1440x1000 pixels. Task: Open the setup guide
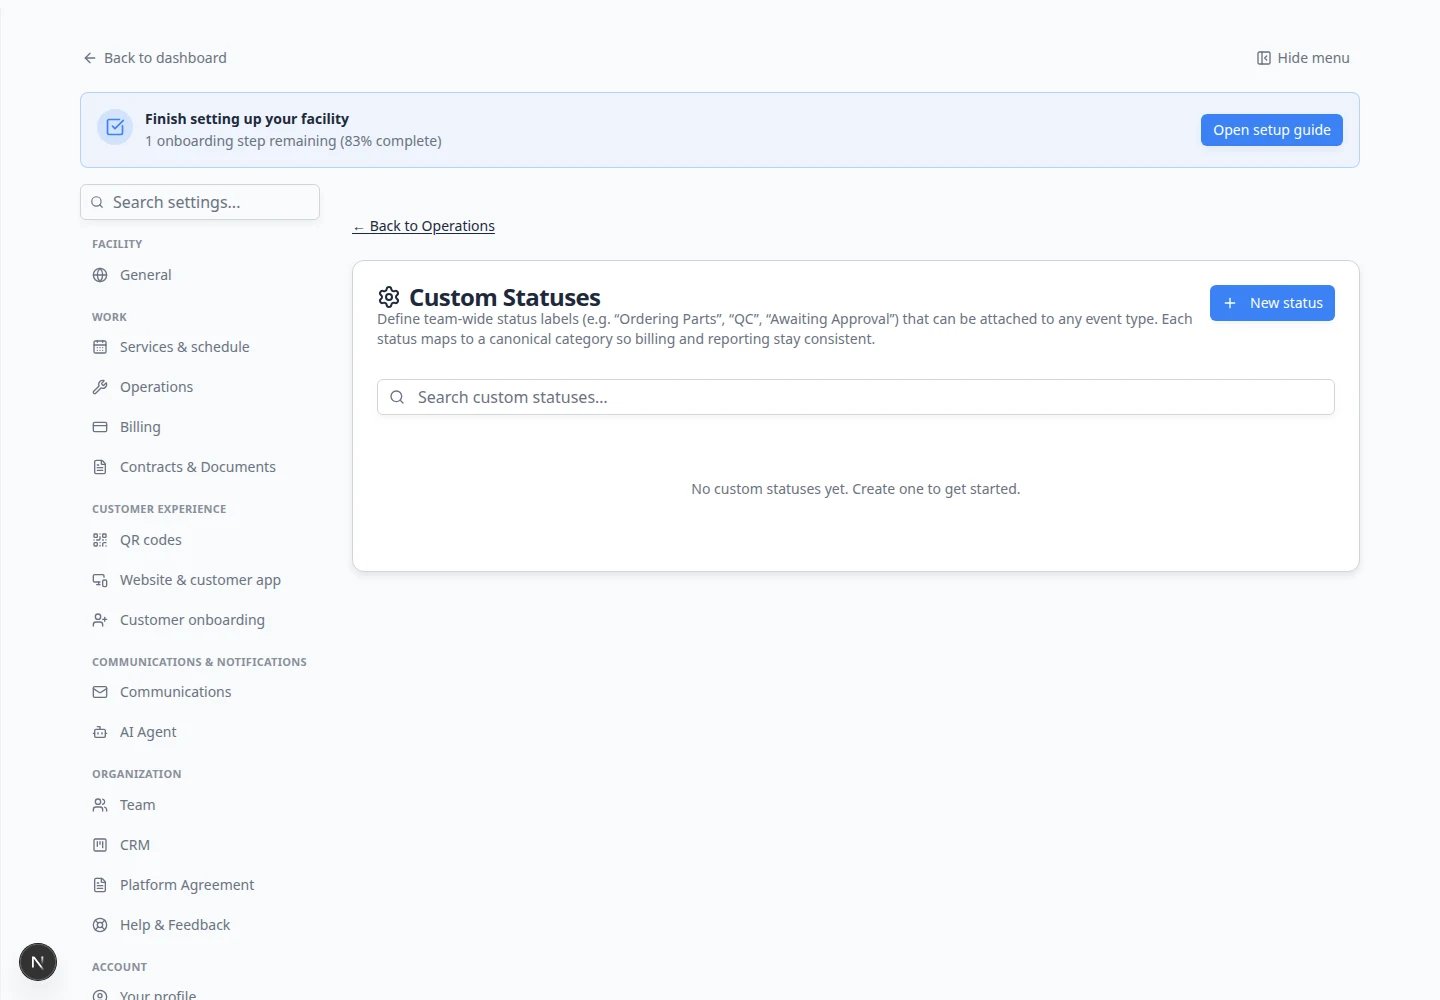[1272, 130]
